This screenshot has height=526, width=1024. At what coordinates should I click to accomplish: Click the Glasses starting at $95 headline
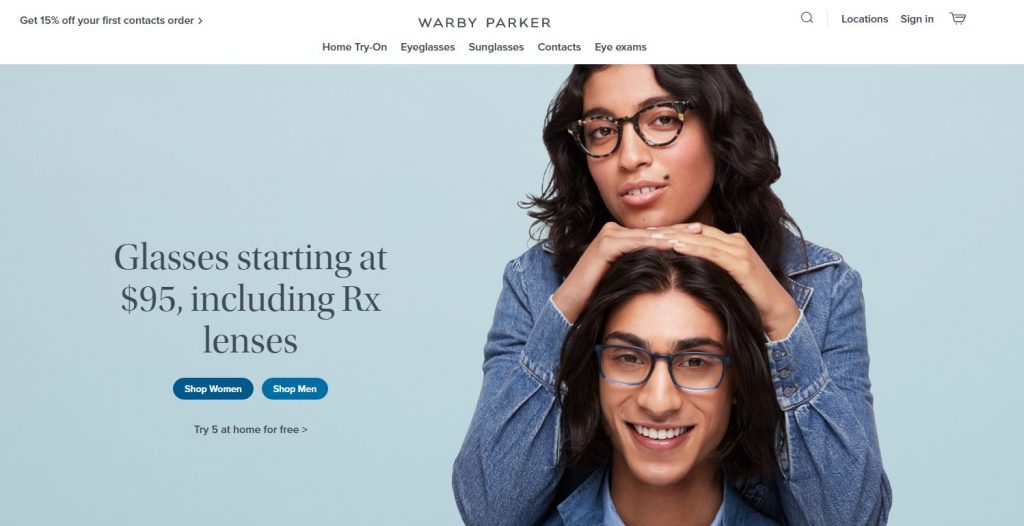point(251,299)
